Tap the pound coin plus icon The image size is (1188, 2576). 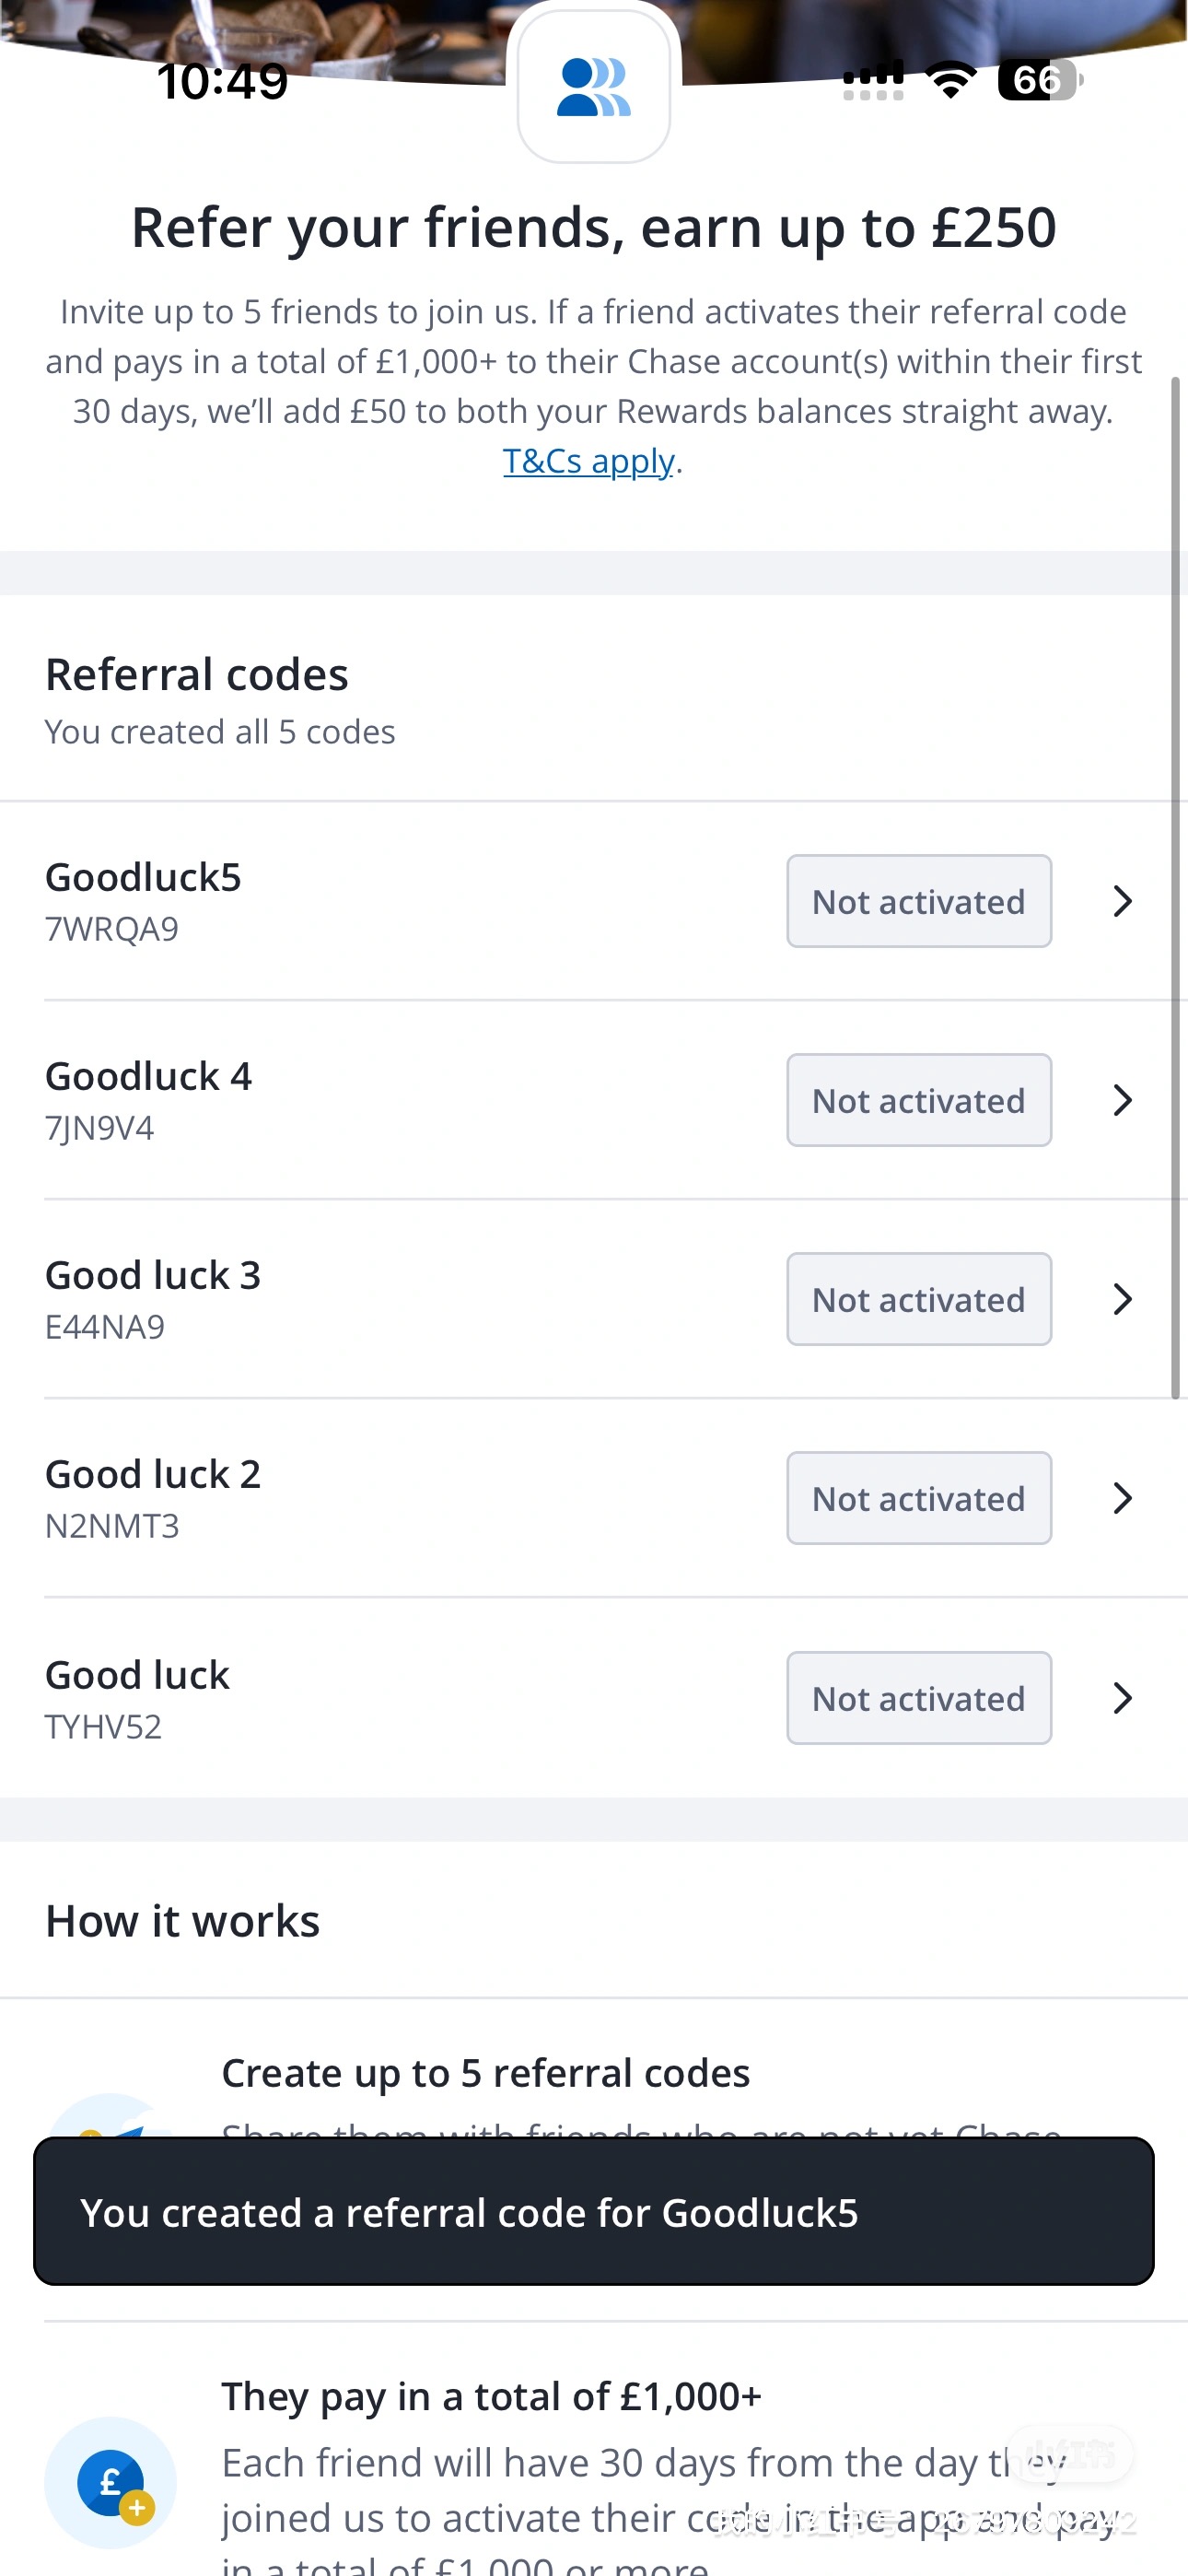click(111, 2482)
